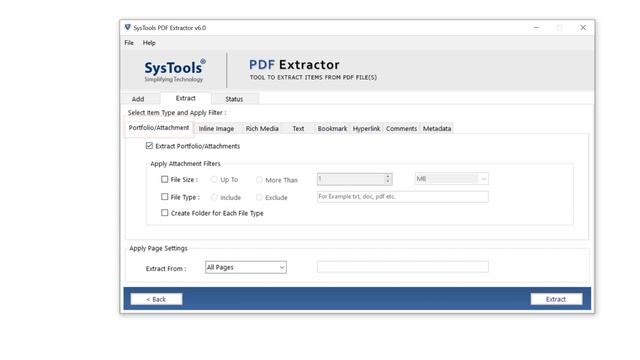Close the PDF Extractor window

point(583,27)
